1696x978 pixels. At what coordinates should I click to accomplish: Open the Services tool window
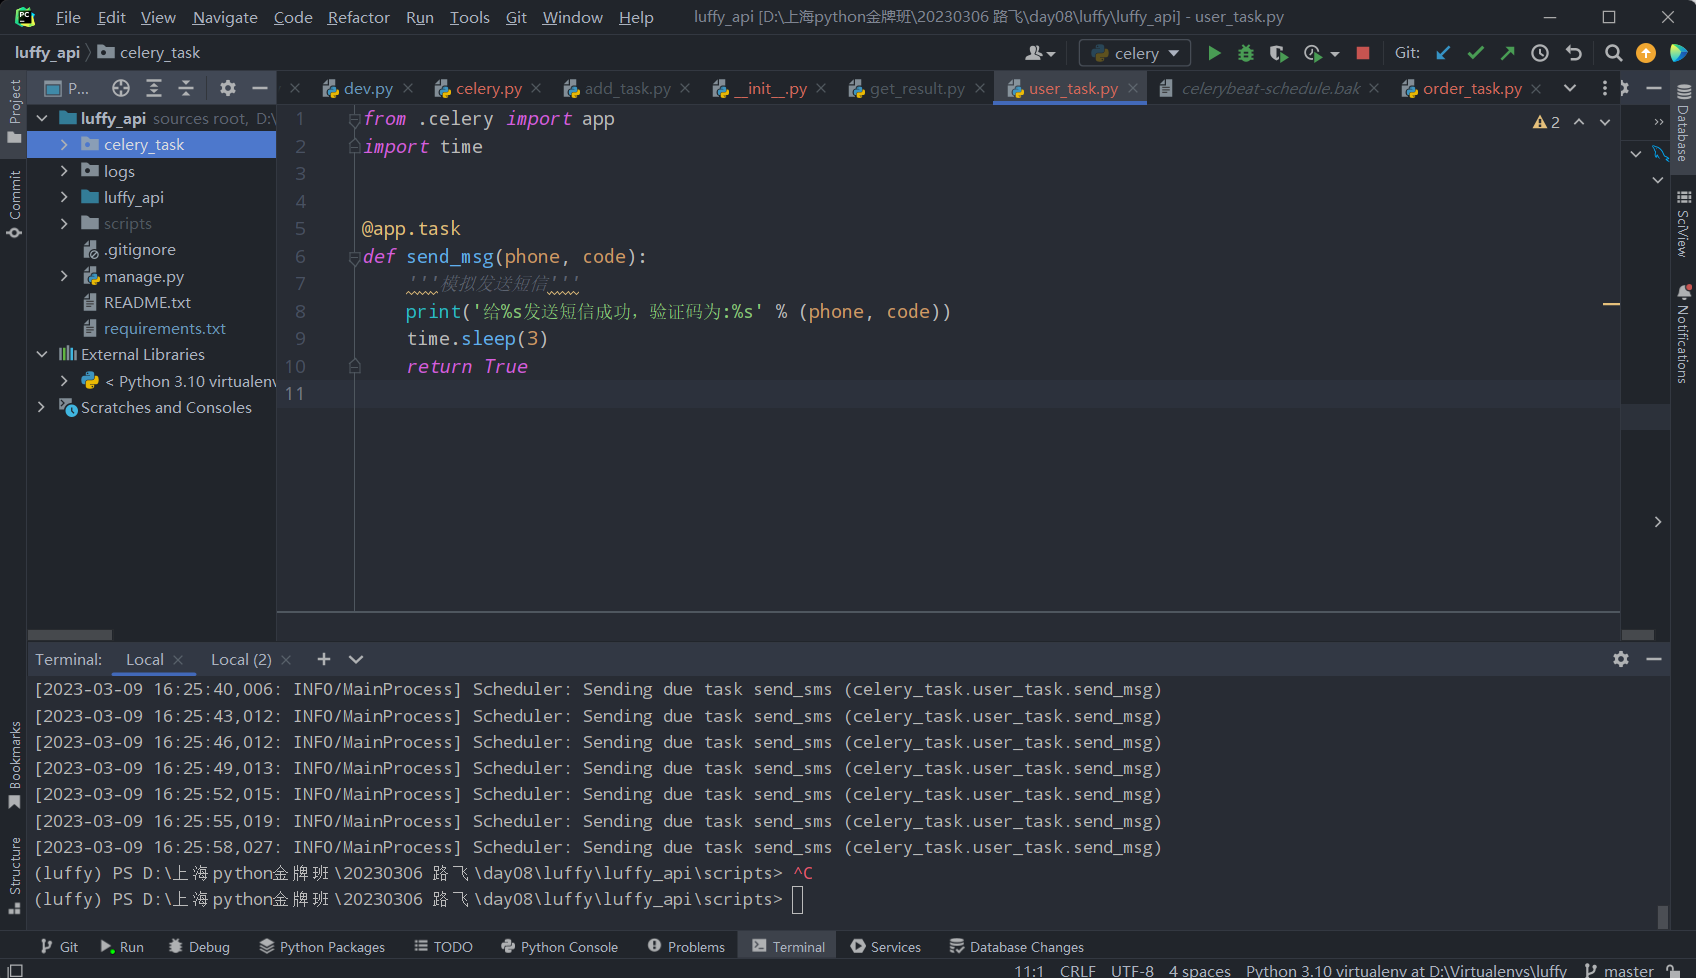[886, 947]
